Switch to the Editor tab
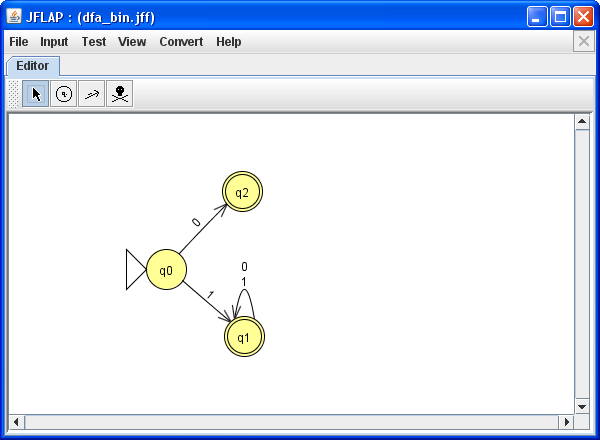The image size is (600, 440). pyautogui.click(x=32, y=66)
